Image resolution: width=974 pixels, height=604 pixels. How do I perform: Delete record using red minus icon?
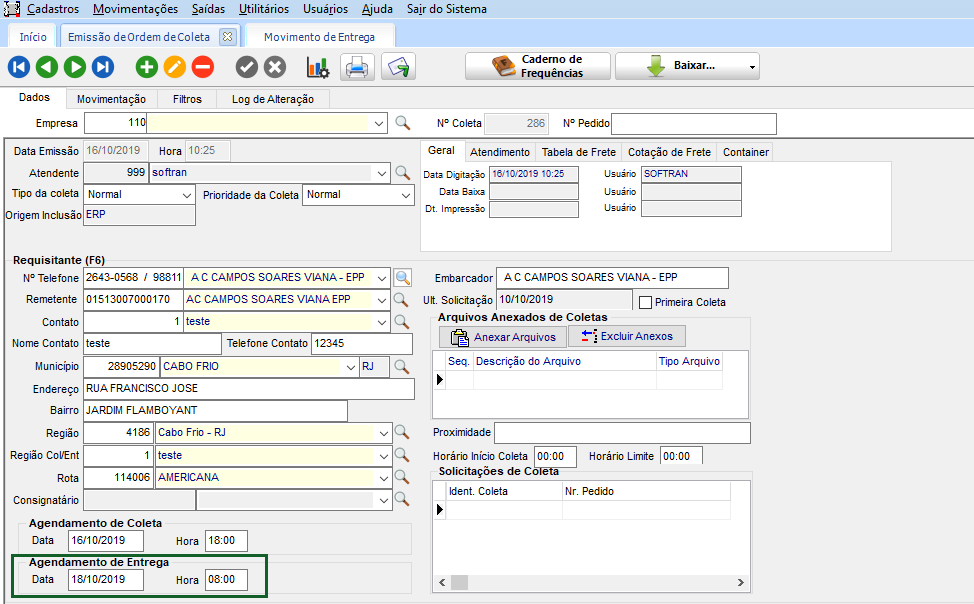tap(203, 67)
